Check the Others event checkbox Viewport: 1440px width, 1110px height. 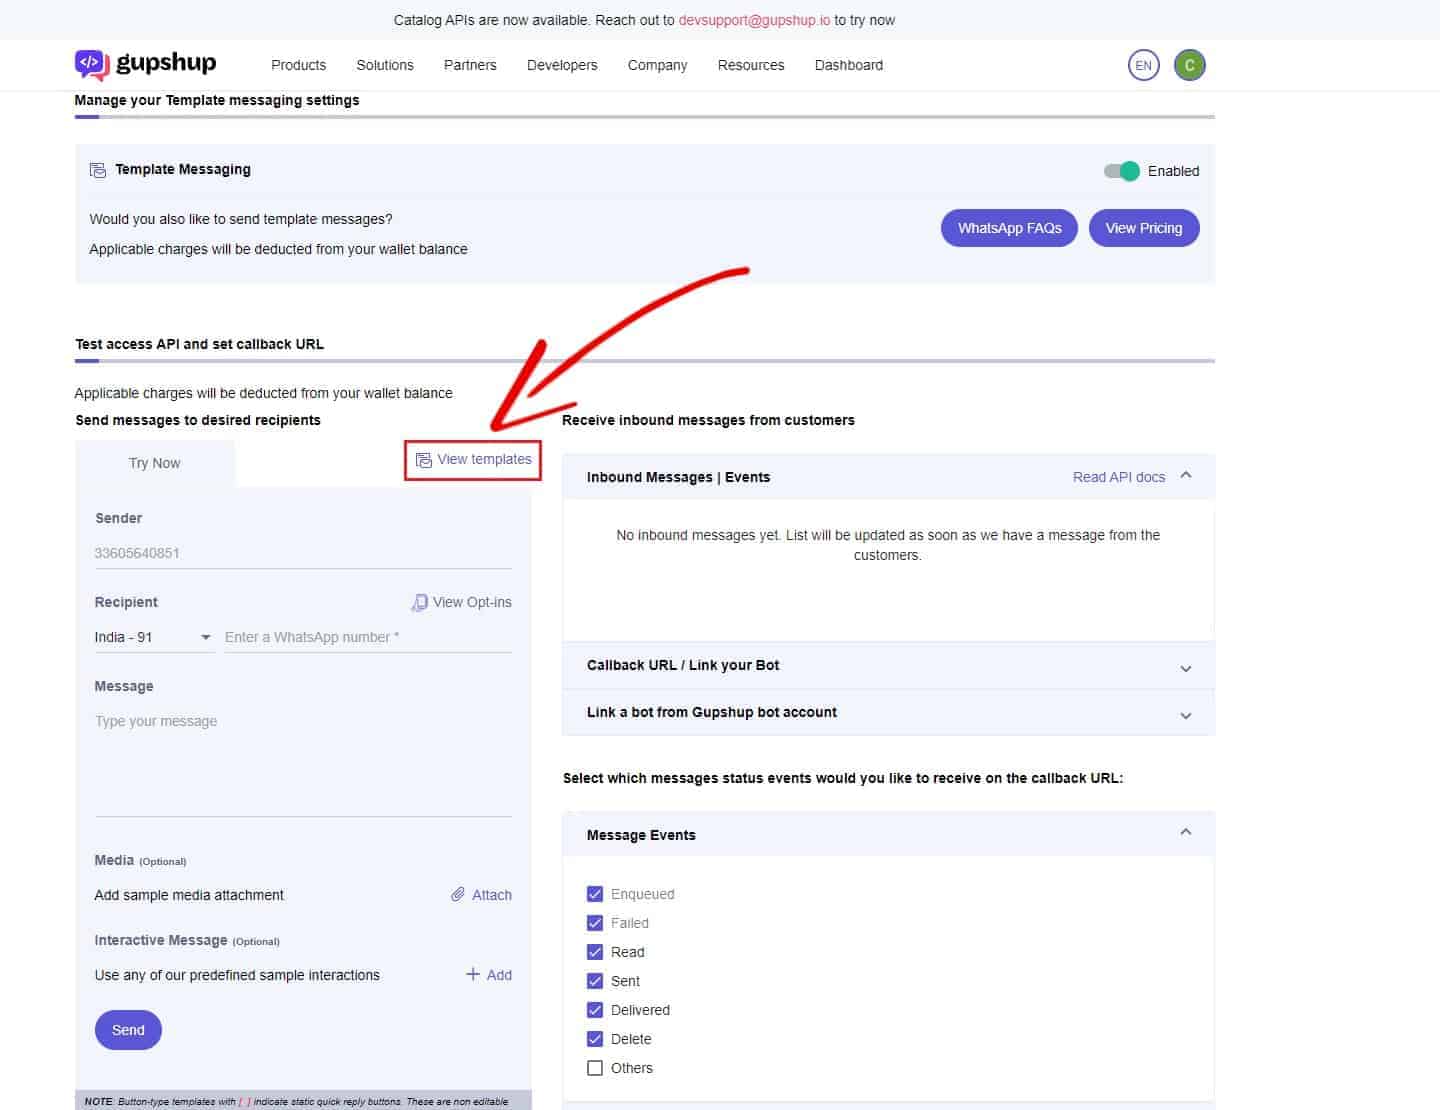point(595,1068)
